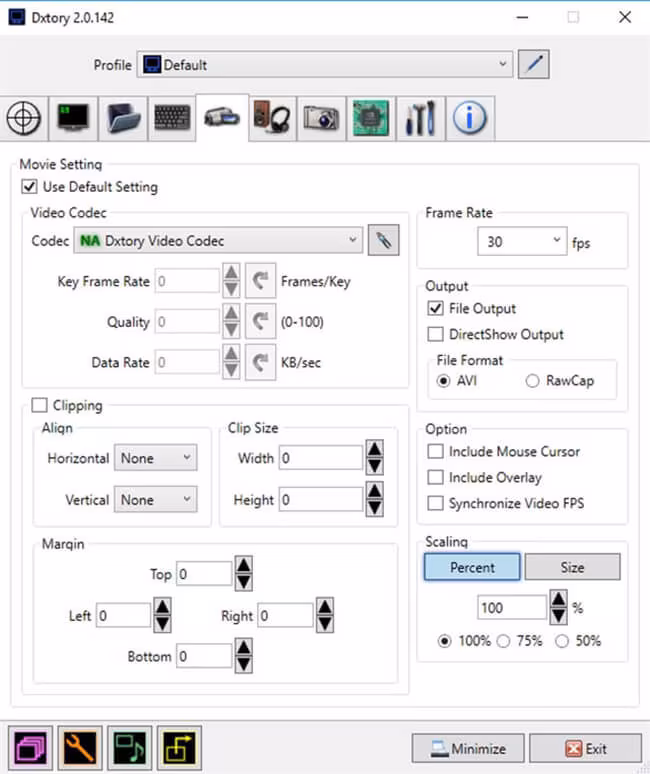Select RawCap file format
Image resolution: width=650 pixels, height=774 pixels.
coord(532,381)
